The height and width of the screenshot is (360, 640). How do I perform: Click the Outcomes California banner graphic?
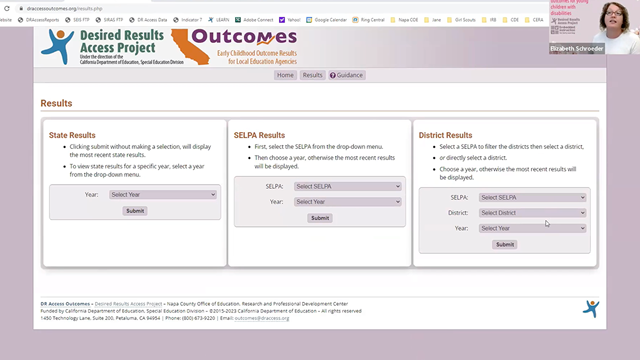tap(235, 47)
